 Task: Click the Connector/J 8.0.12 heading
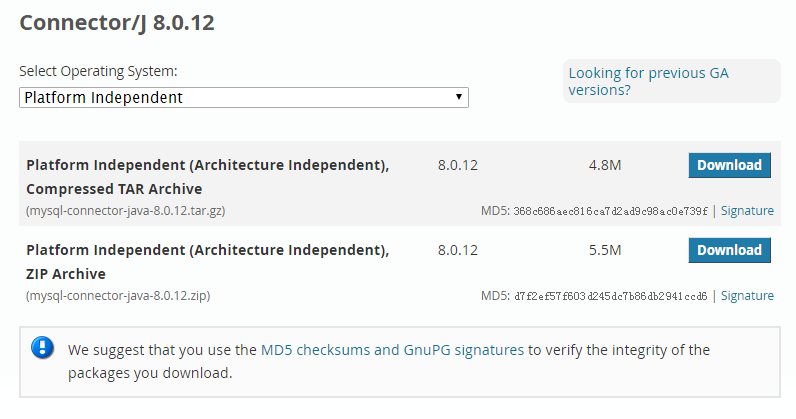[x=117, y=22]
